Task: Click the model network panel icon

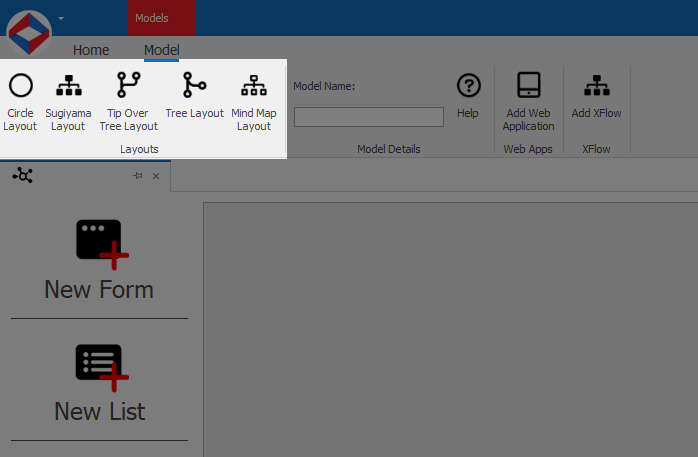Action: (x=23, y=175)
